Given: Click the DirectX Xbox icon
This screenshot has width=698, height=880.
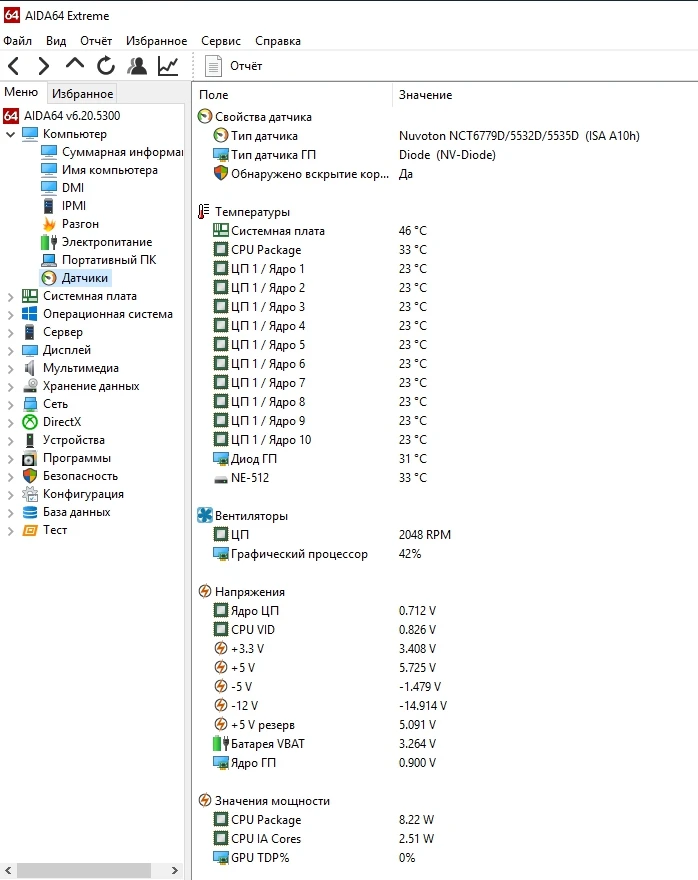Looking at the screenshot, I should (x=30, y=421).
